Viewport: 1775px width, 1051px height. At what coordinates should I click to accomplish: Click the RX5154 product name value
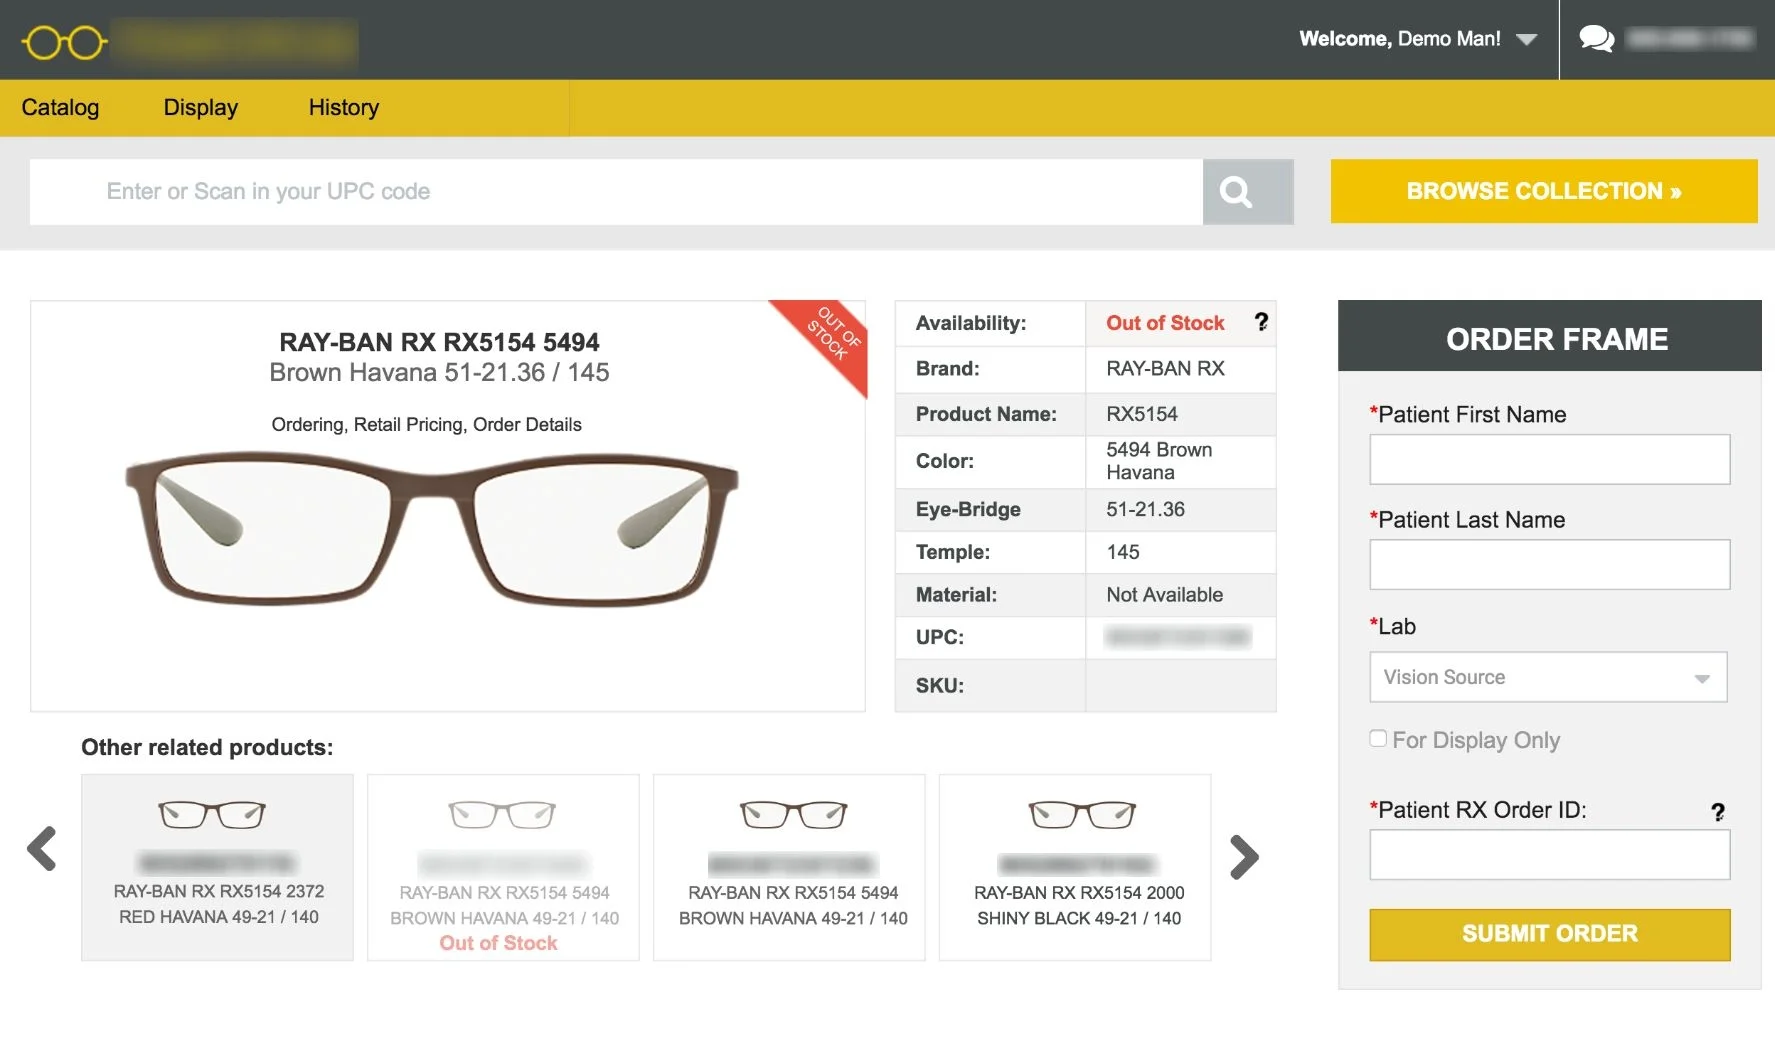pos(1142,414)
